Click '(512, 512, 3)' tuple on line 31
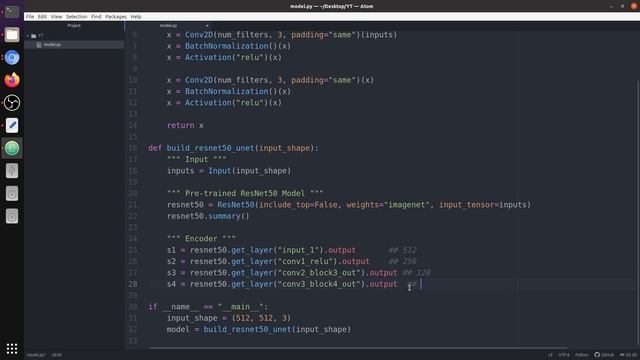The image size is (640, 360). 262,318
